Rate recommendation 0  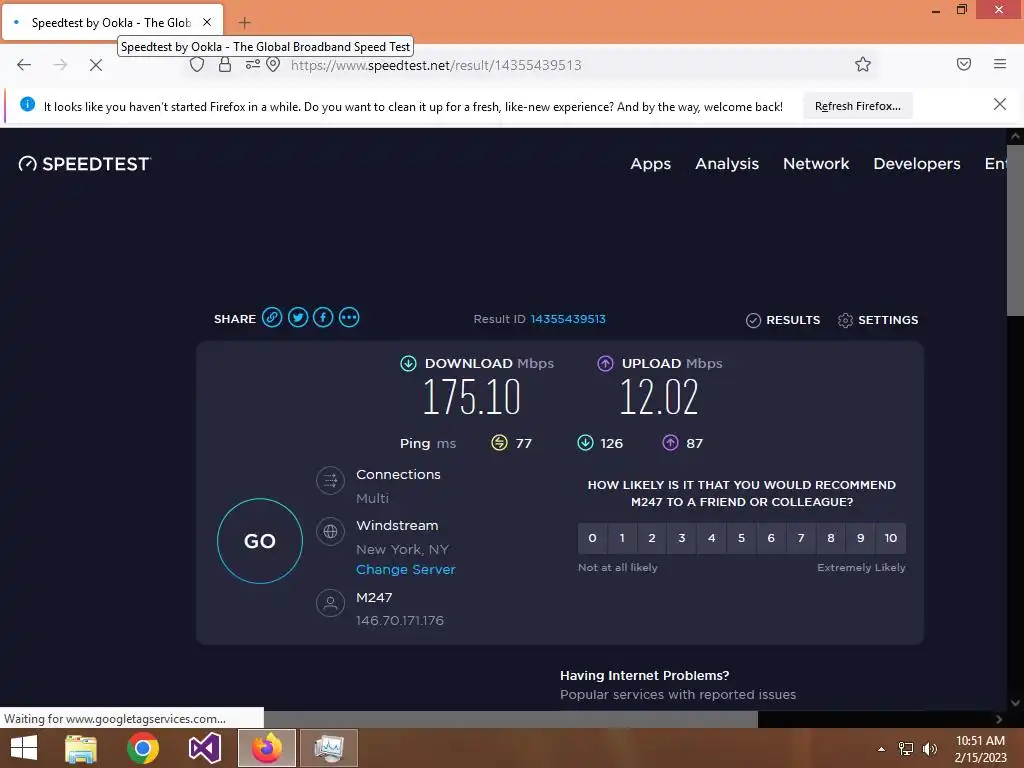click(x=592, y=538)
